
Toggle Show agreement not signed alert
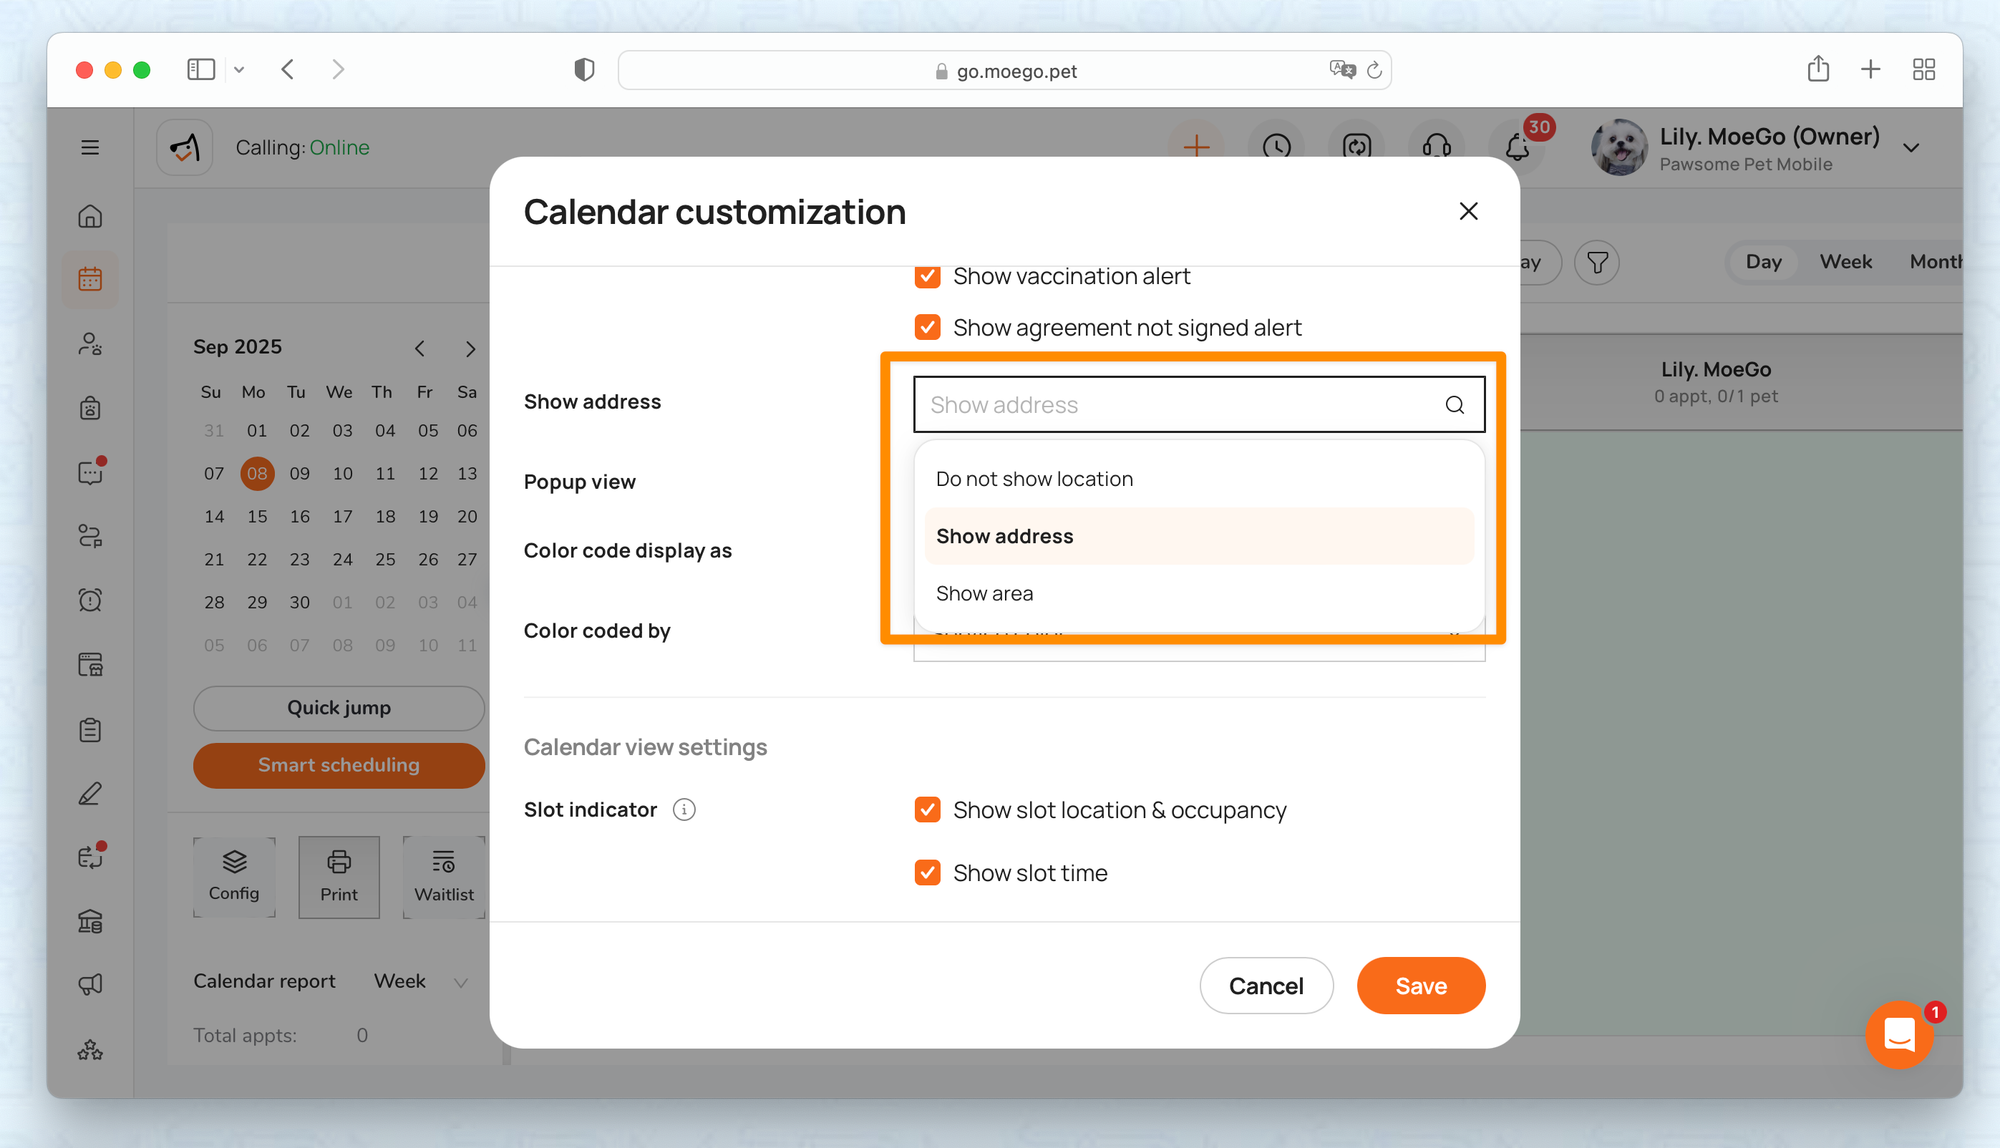pyautogui.click(x=927, y=327)
